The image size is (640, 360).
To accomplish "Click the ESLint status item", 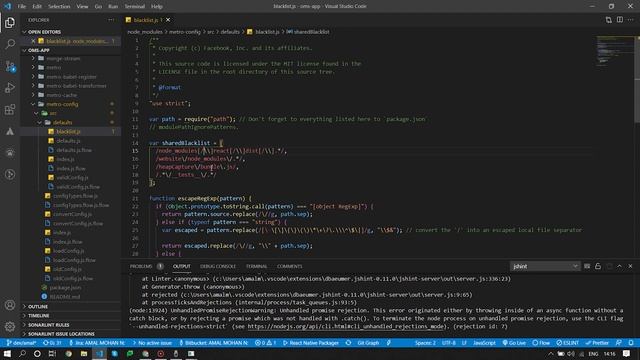I will point(567,343).
